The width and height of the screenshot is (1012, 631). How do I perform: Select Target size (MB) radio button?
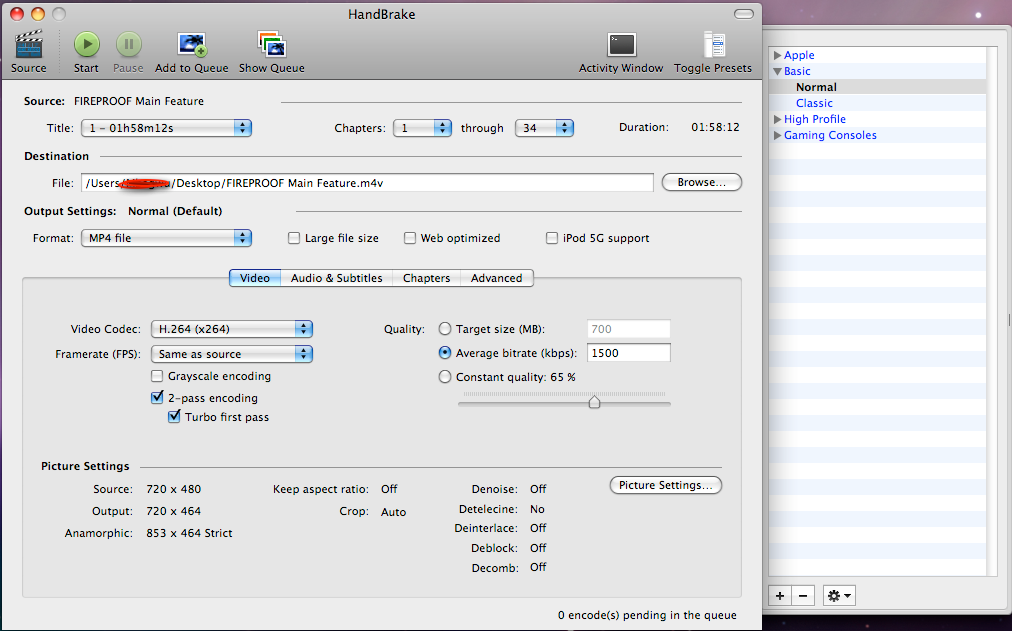tap(445, 329)
